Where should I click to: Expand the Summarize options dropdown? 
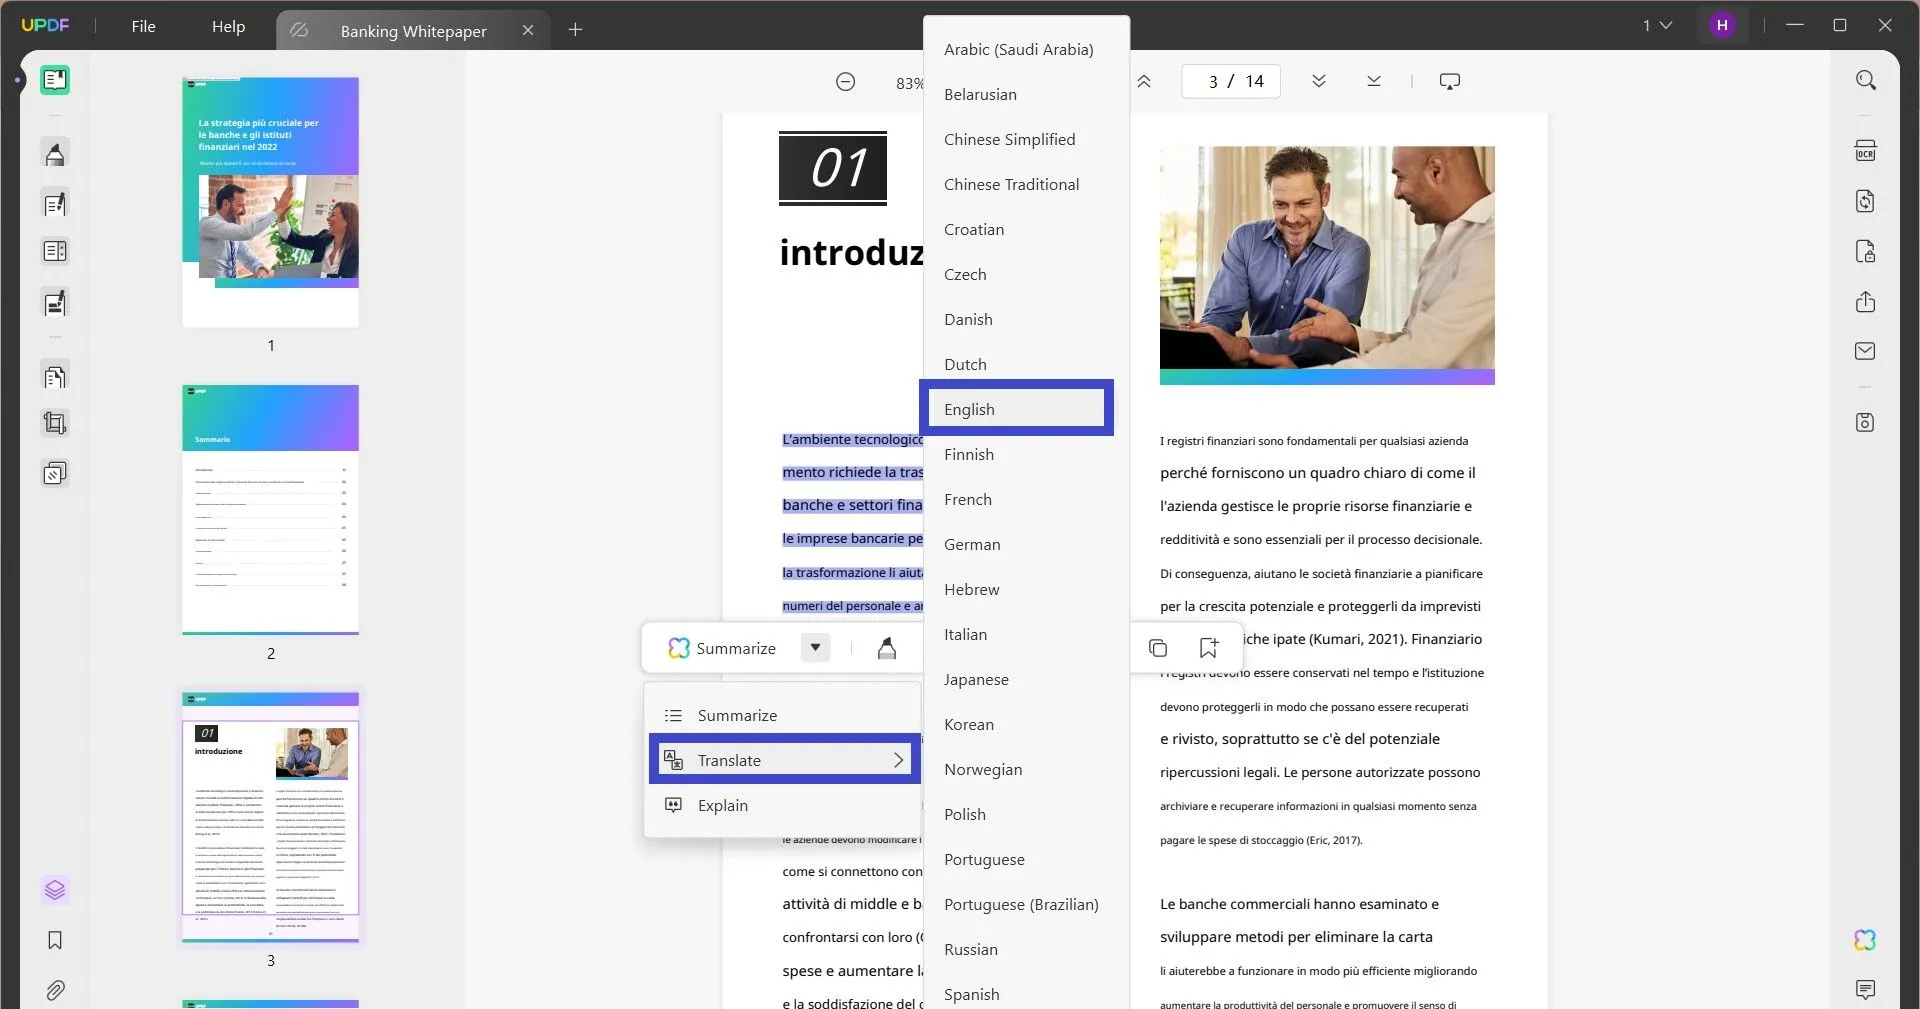point(815,648)
